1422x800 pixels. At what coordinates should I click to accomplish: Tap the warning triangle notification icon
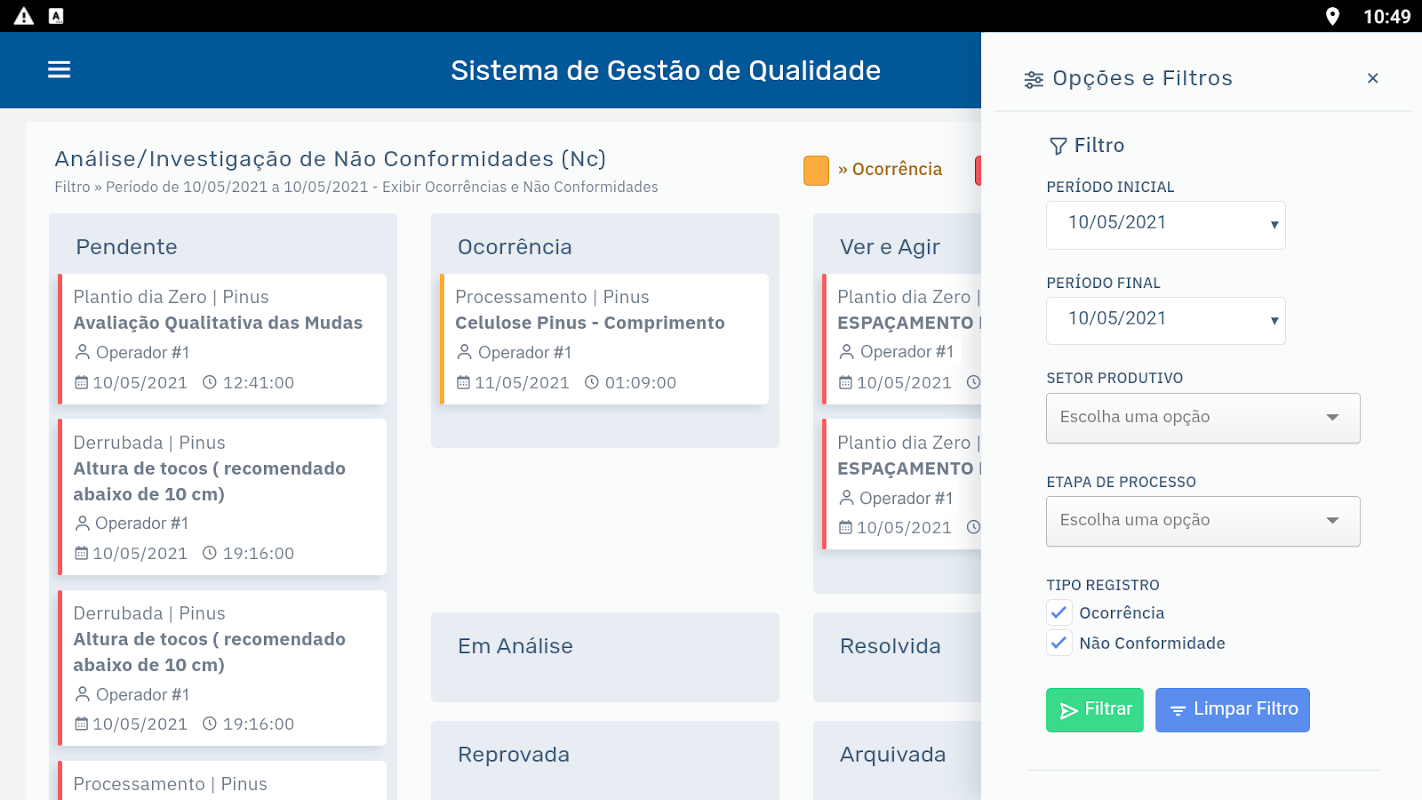[x=24, y=16]
